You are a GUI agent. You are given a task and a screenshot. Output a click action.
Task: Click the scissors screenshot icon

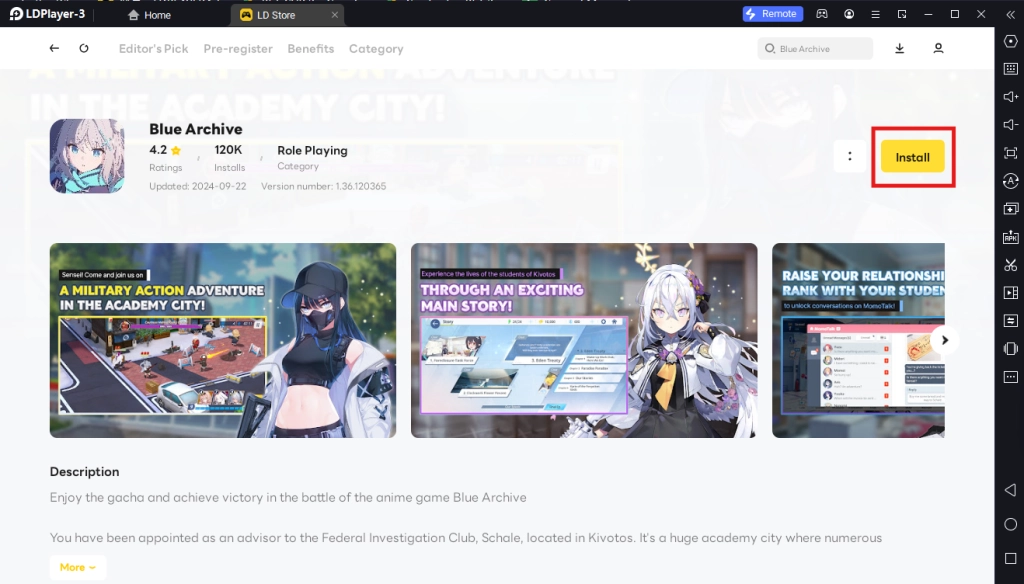tap(1010, 265)
